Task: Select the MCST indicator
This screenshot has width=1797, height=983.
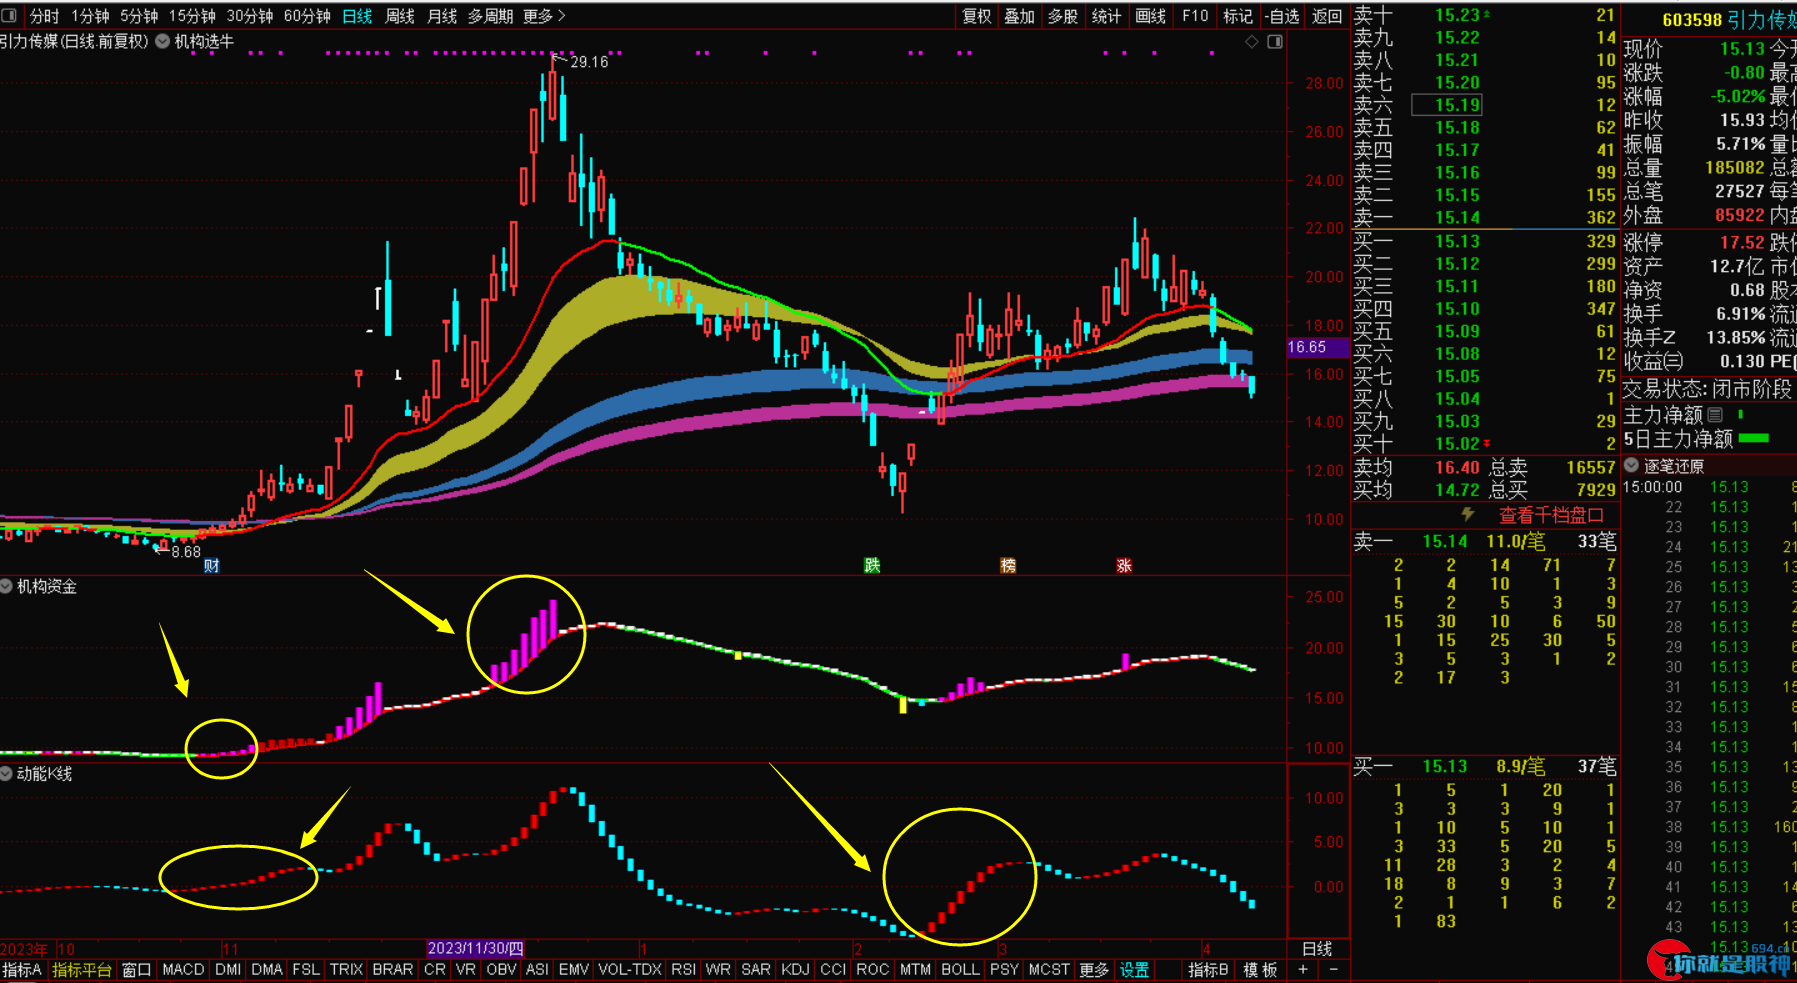Action: pos(1049,969)
